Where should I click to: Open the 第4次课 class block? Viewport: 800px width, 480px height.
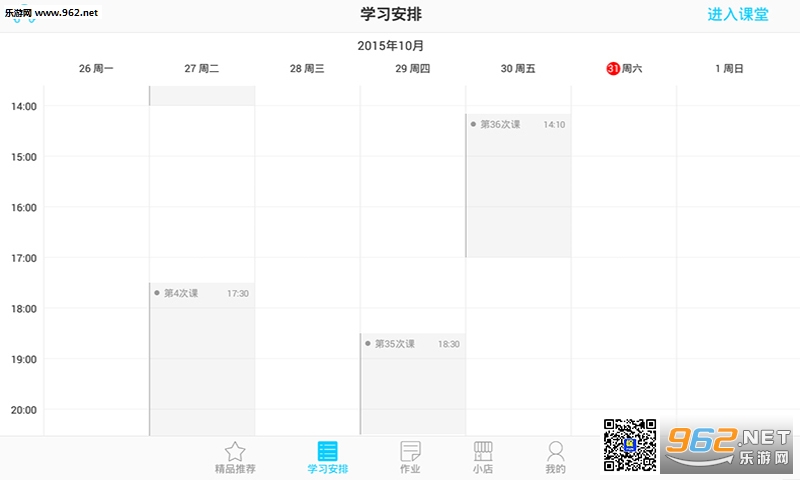coord(202,359)
